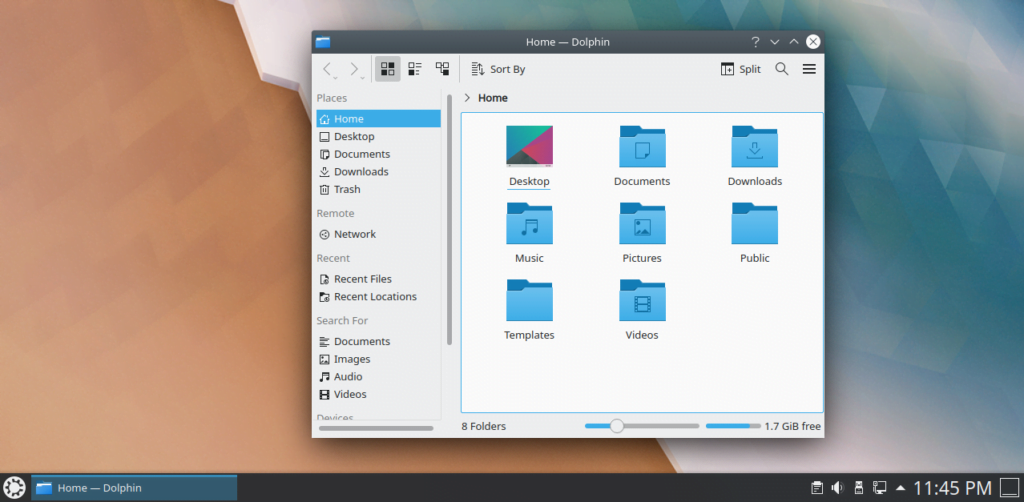Click the 11:45 PM clock
This screenshot has width=1024, height=502.
952,488
